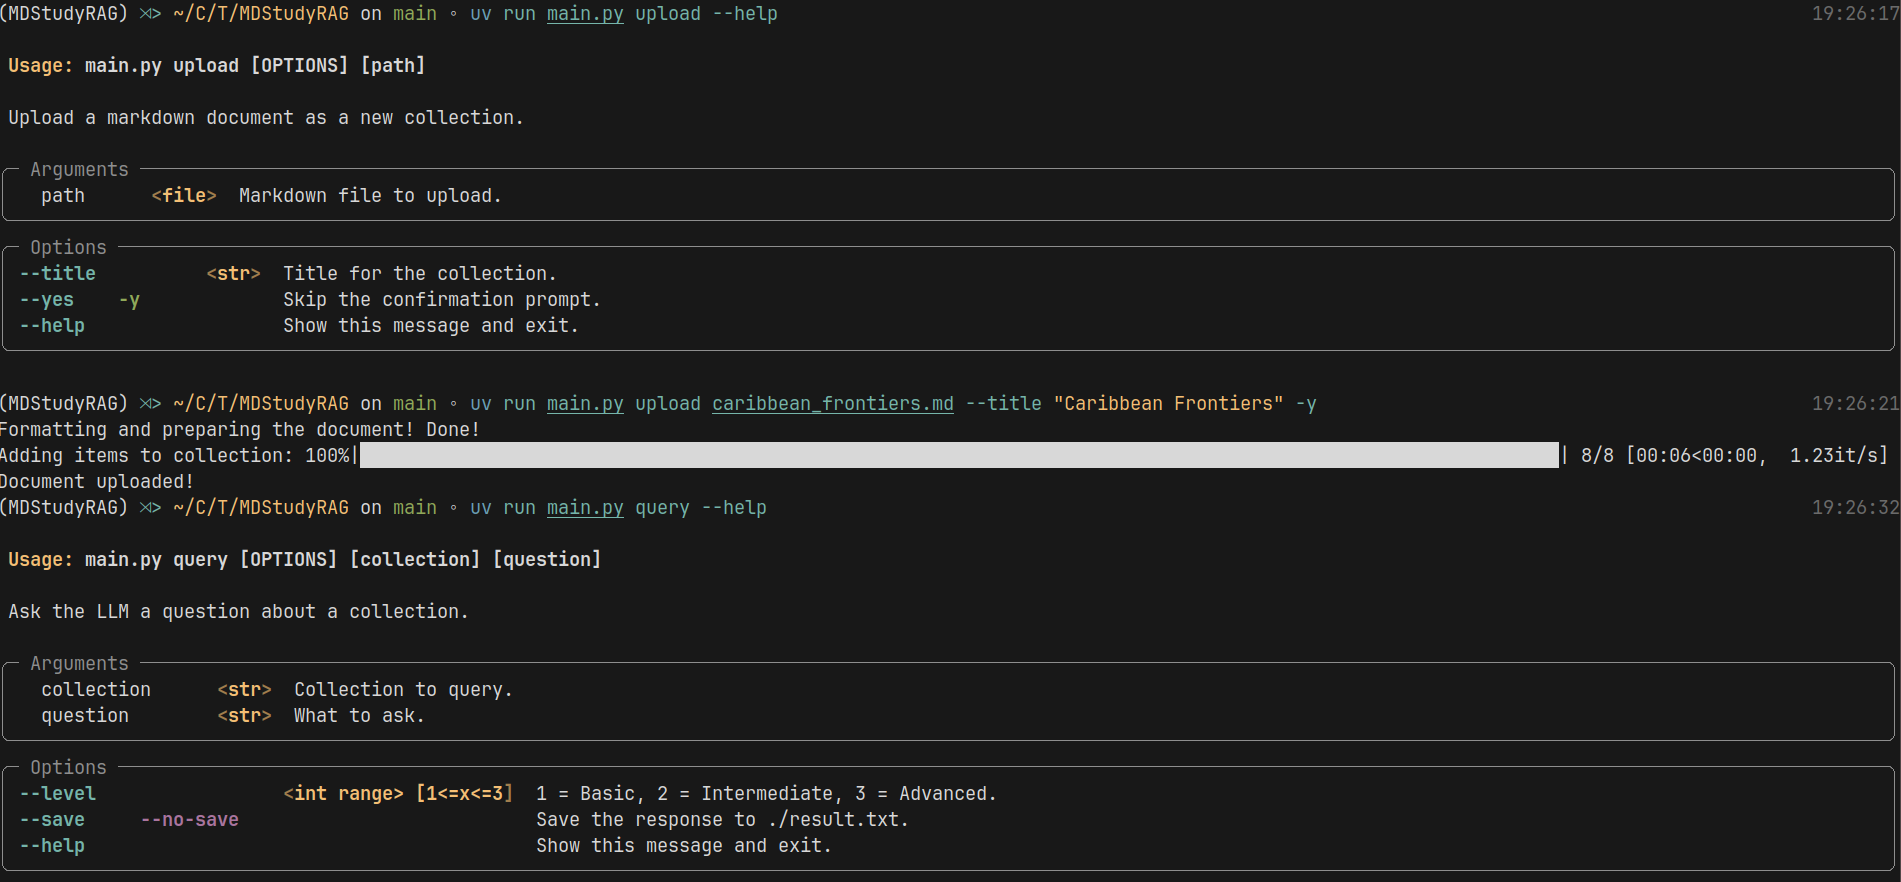This screenshot has width=1901, height=882.
Task: Click the --level option text
Action: pos(58,793)
